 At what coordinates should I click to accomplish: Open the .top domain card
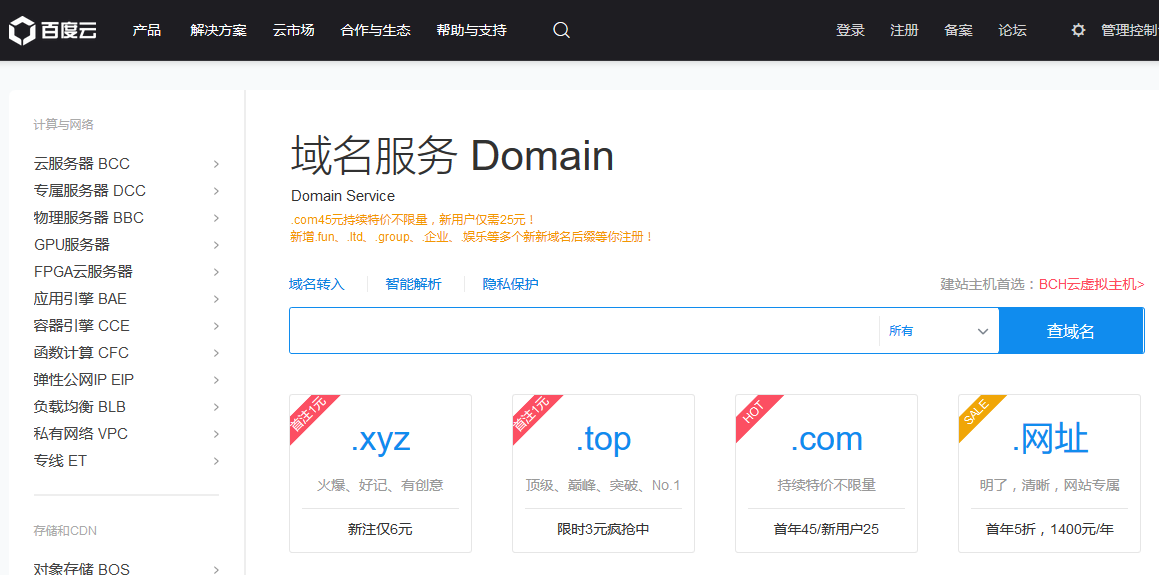point(604,474)
